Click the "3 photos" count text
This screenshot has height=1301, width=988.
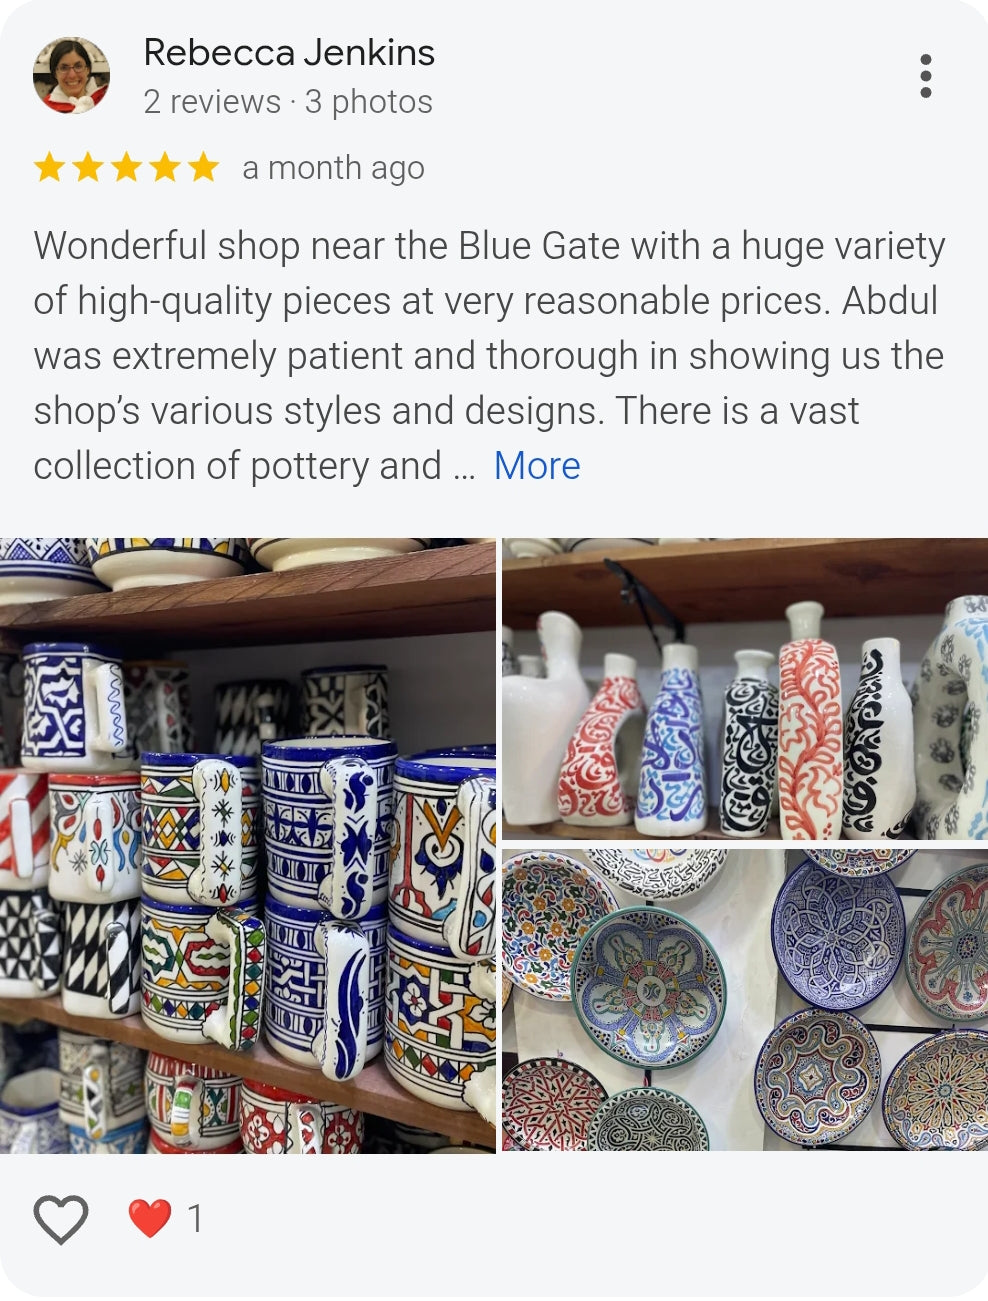pyautogui.click(x=369, y=101)
